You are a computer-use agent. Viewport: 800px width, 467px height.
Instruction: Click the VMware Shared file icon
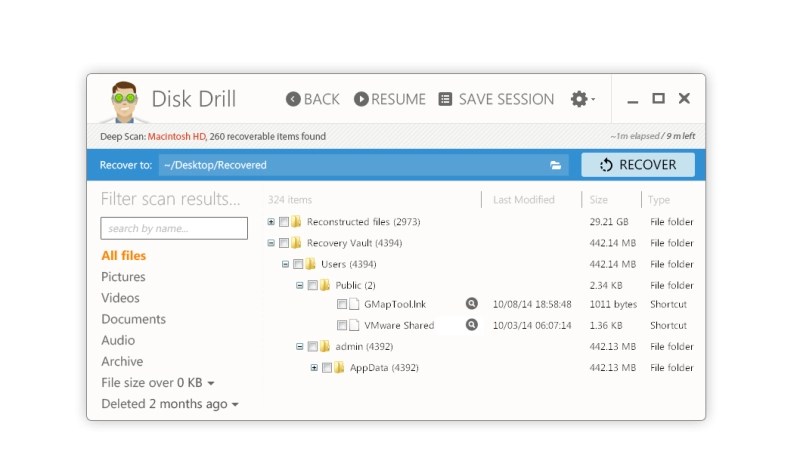(354, 325)
